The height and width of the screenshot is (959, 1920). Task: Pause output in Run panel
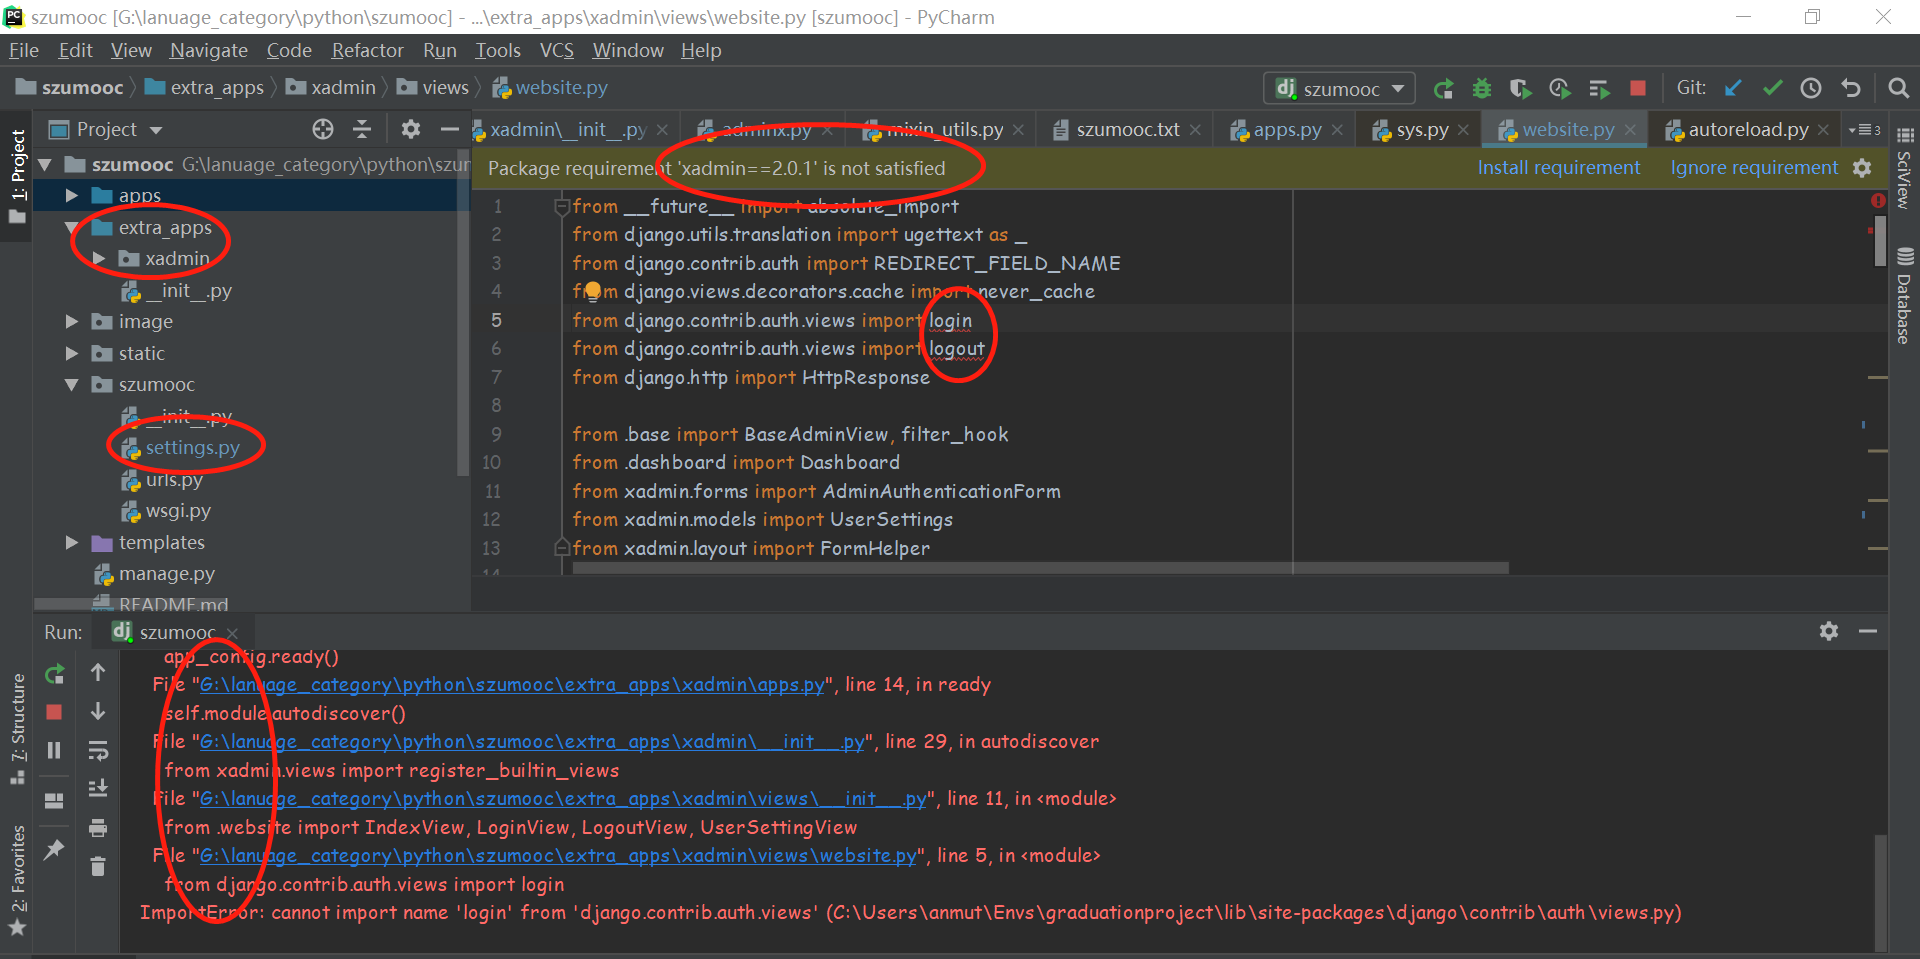coord(55,750)
